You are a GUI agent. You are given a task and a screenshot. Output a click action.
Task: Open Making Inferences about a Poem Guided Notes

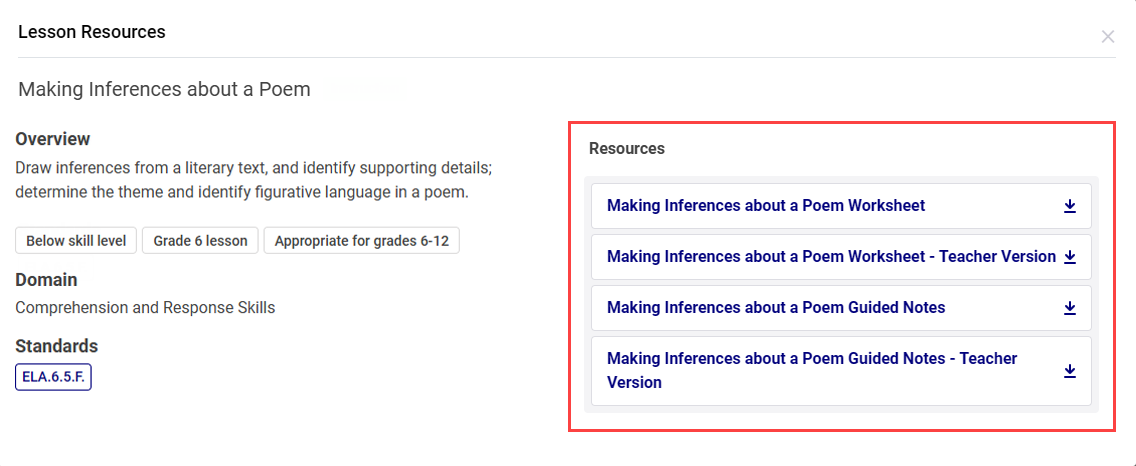(x=776, y=308)
